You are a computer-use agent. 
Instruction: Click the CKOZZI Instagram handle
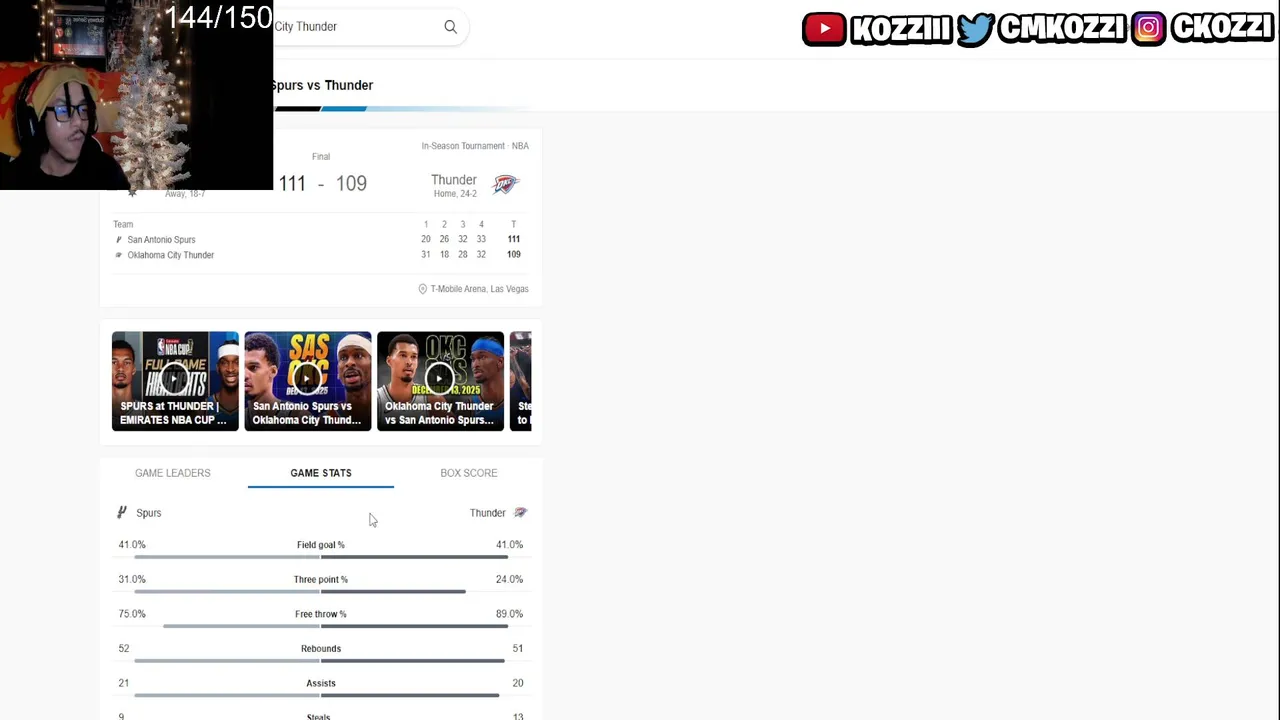[1221, 29]
